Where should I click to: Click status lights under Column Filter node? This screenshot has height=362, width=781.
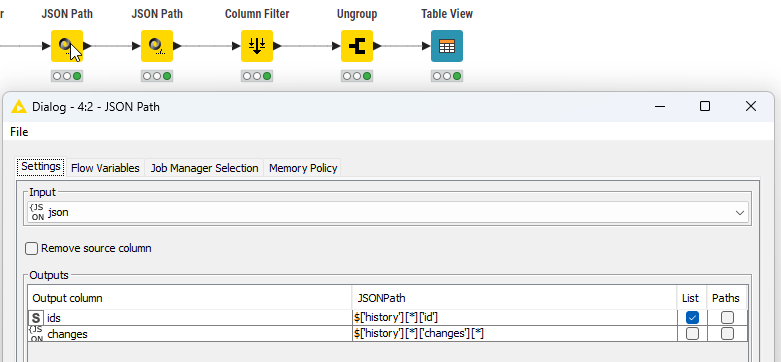pyautogui.click(x=257, y=76)
